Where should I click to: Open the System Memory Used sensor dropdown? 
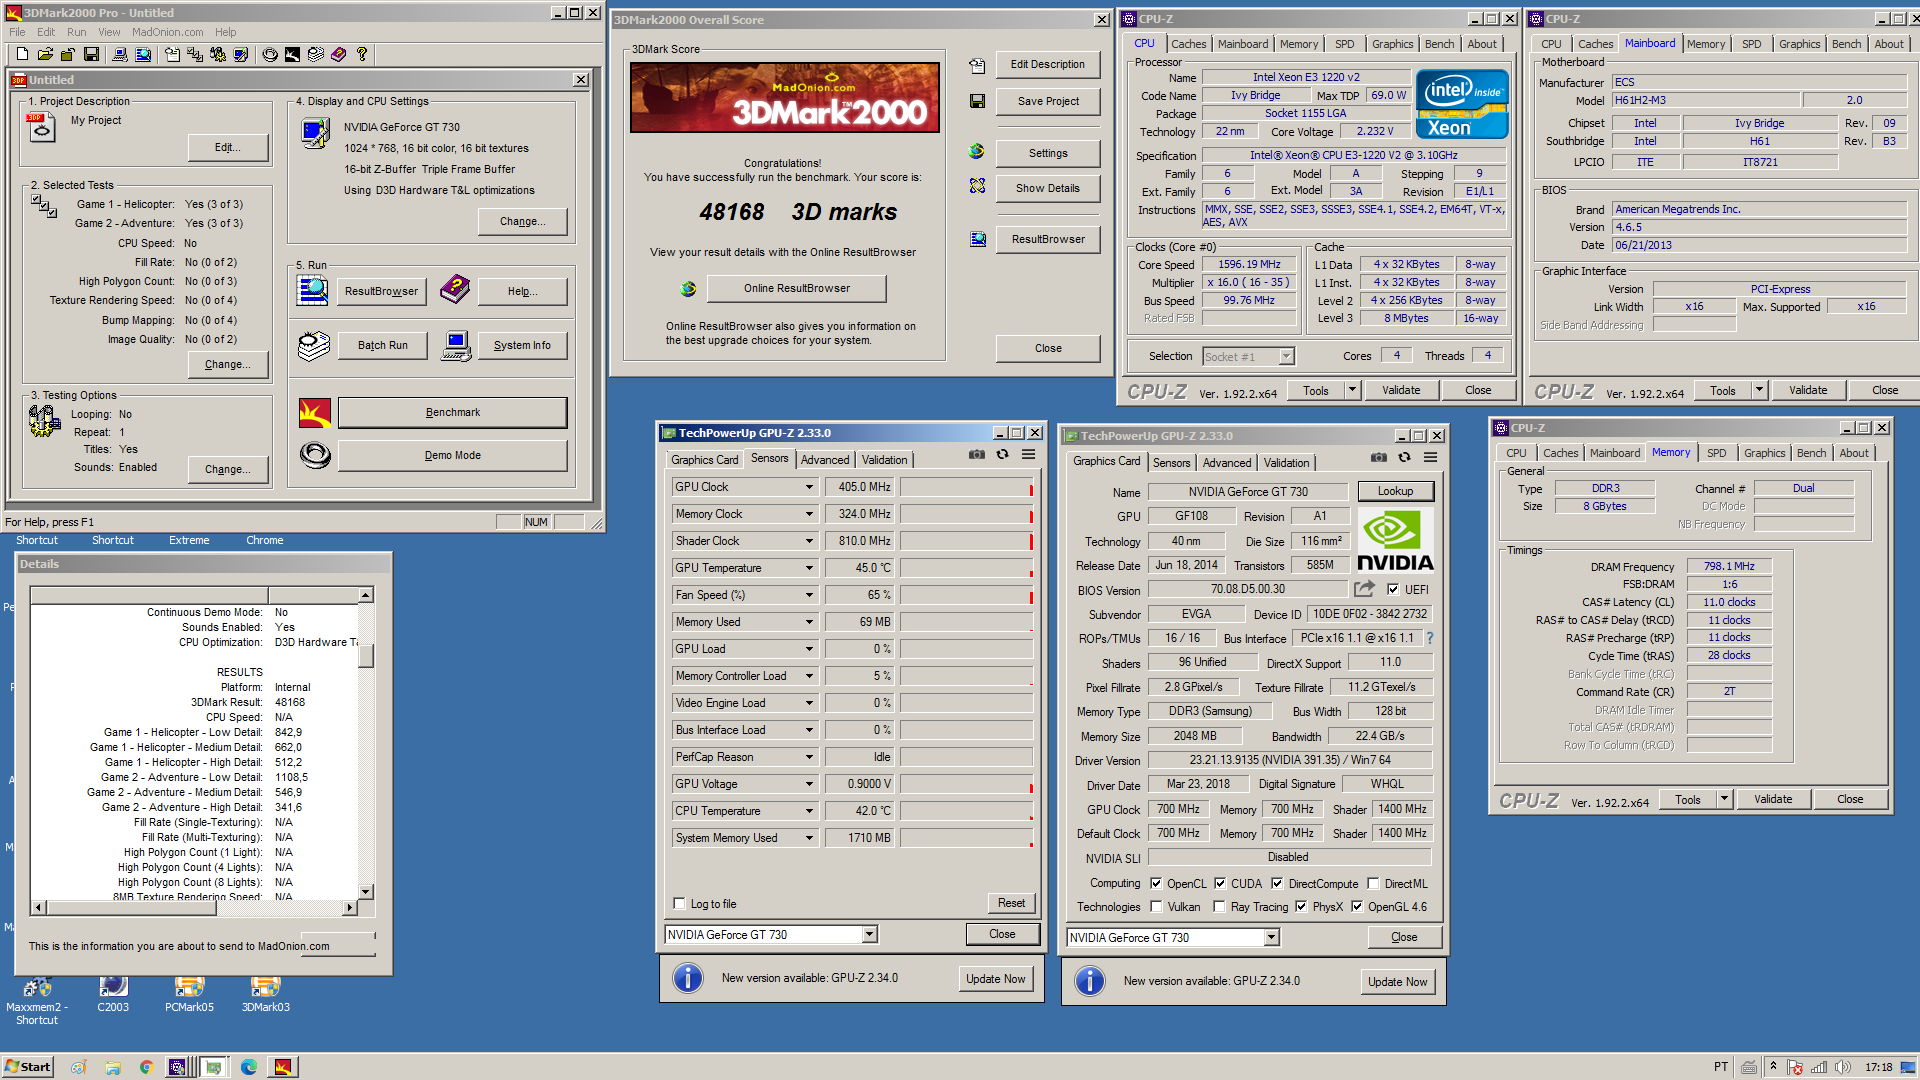pos(809,838)
